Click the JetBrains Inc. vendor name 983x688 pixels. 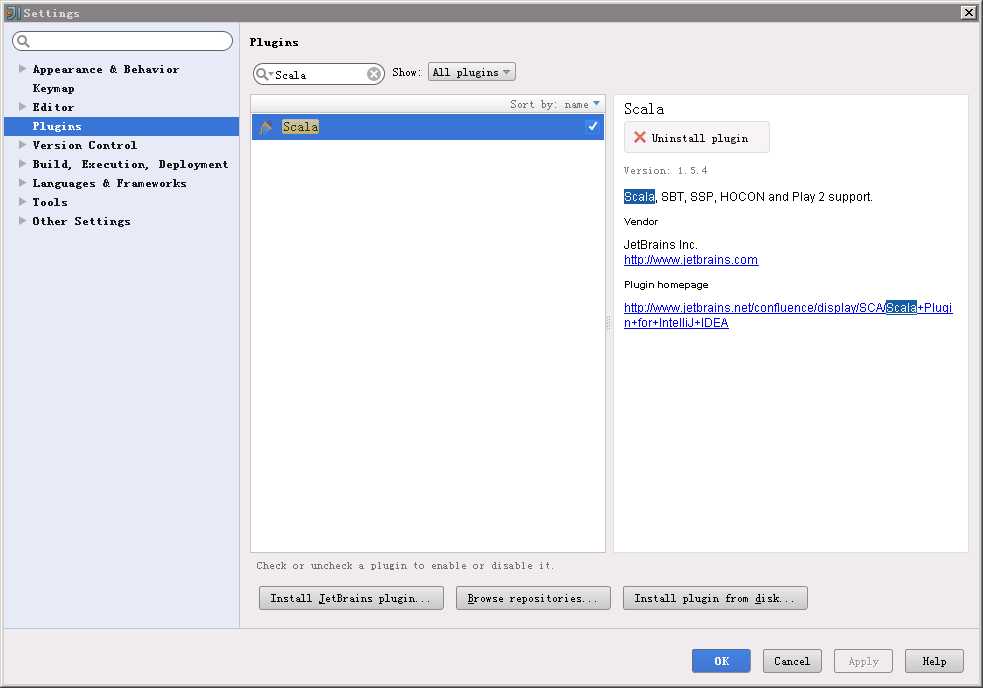(x=660, y=245)
